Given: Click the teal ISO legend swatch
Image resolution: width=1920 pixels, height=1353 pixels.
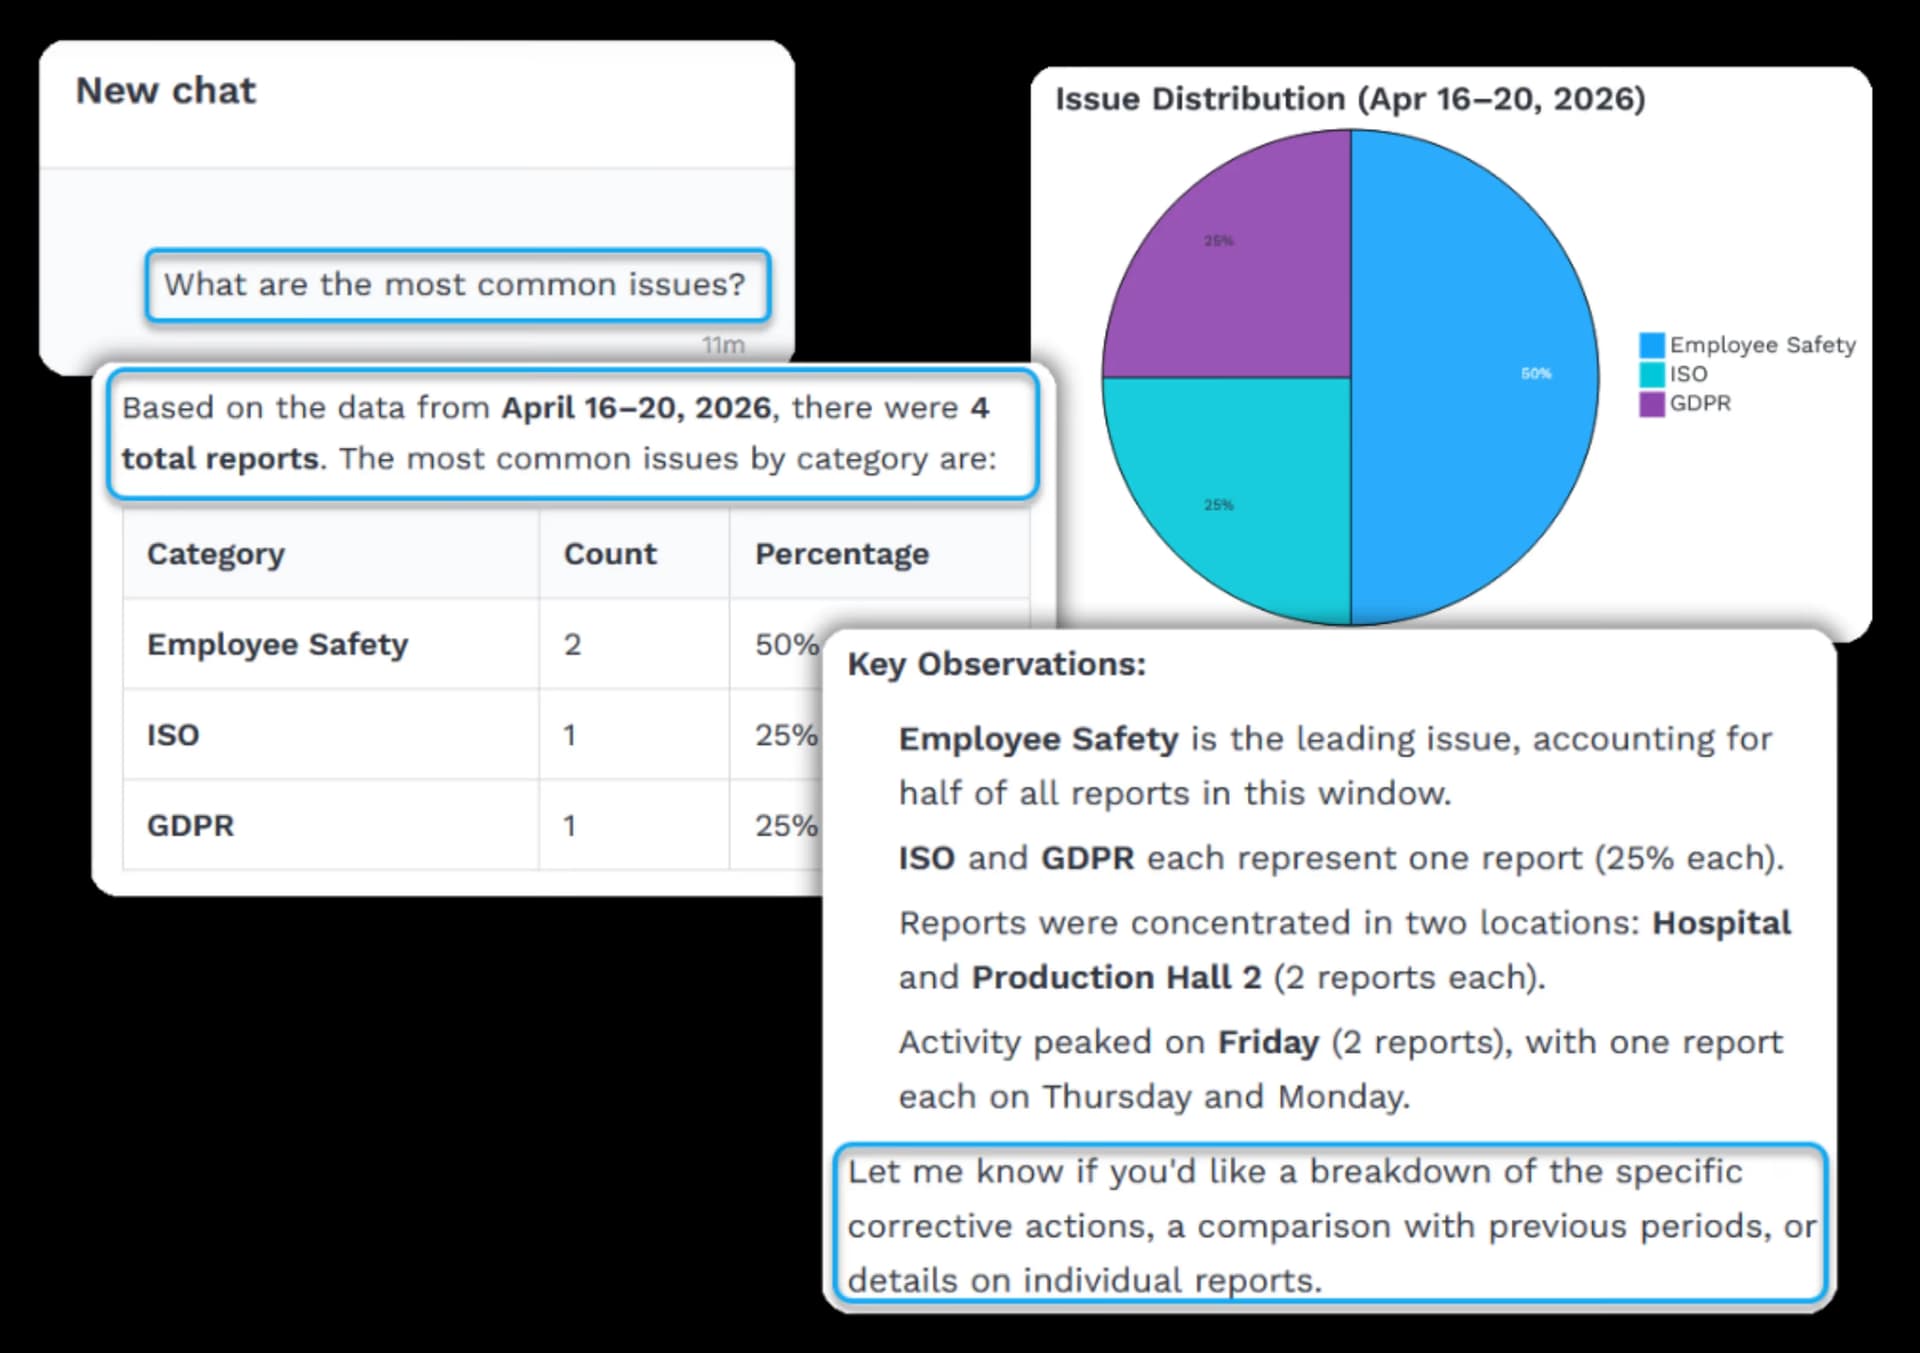Looking at the screenshot, I should click(1652, 374).
